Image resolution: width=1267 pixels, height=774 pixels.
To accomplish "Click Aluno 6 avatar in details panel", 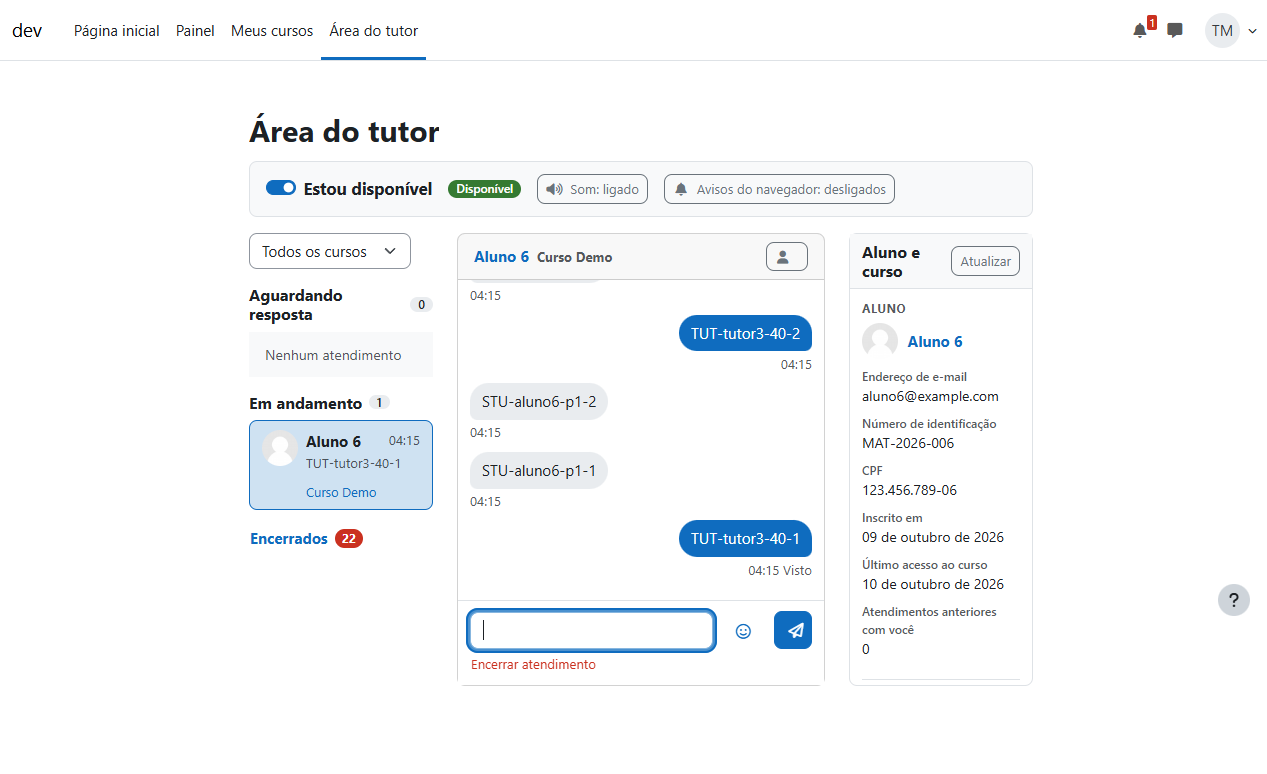I will (x=880, y=341).
